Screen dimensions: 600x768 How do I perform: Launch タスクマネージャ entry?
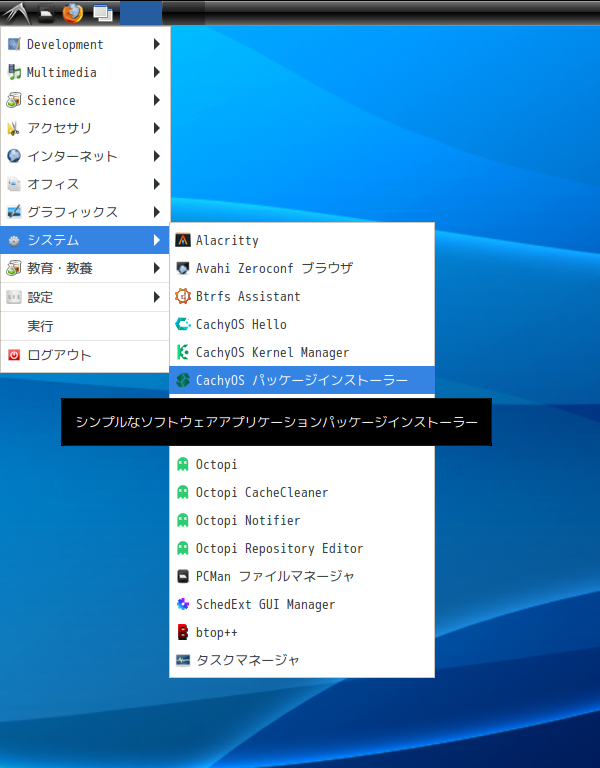(302, 660)
